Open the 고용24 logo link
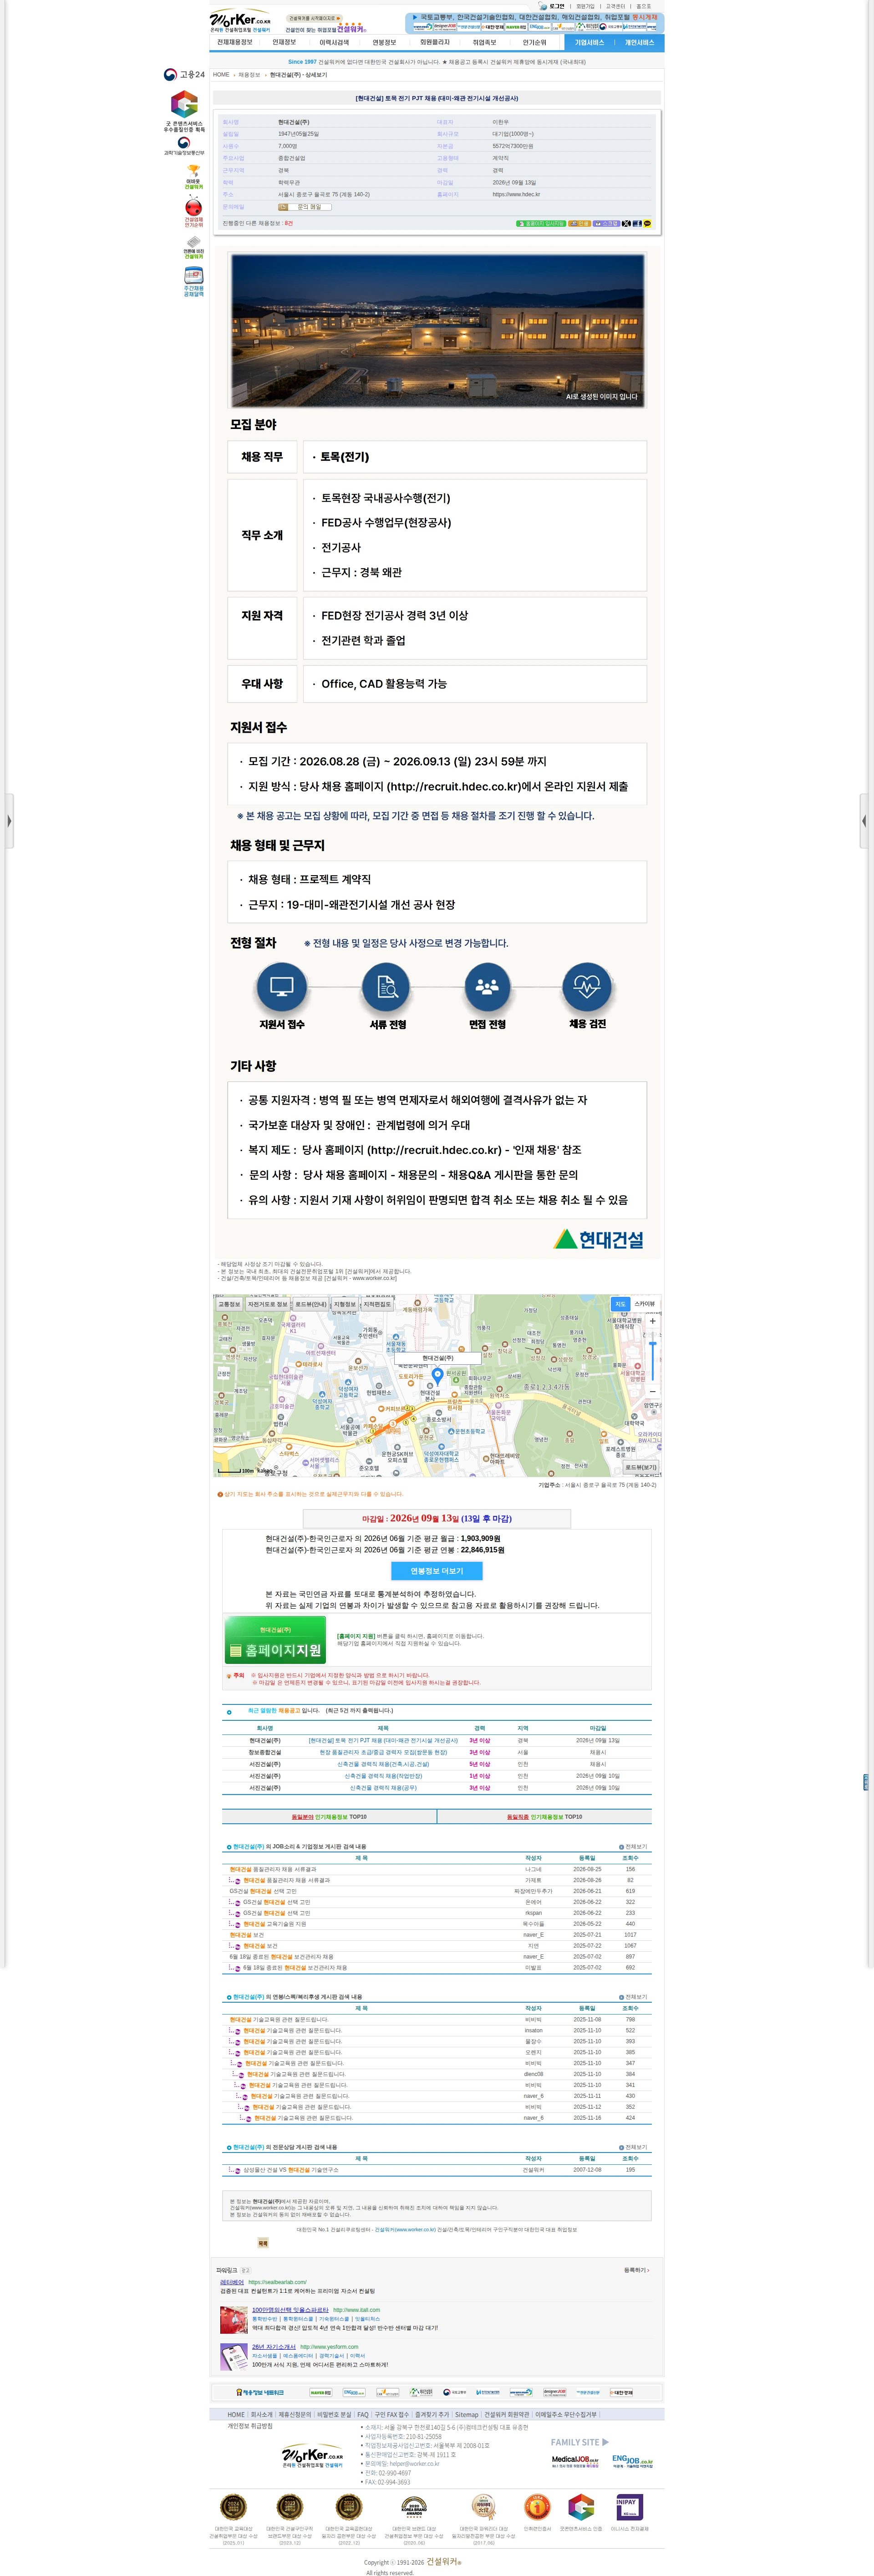874x2576 pixels. click(185, 75)
